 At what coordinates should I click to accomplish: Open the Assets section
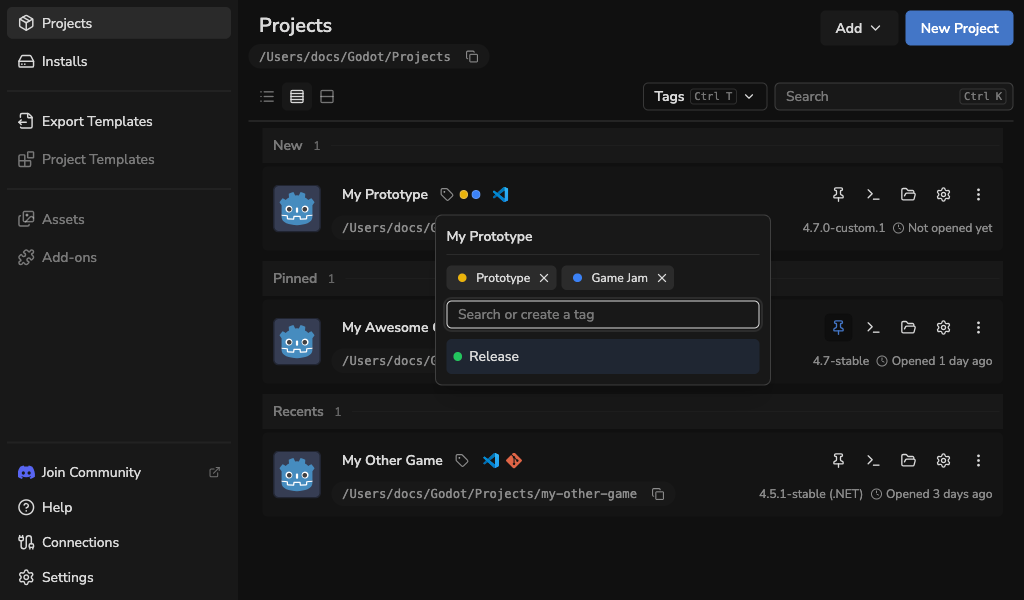point(118,219)
